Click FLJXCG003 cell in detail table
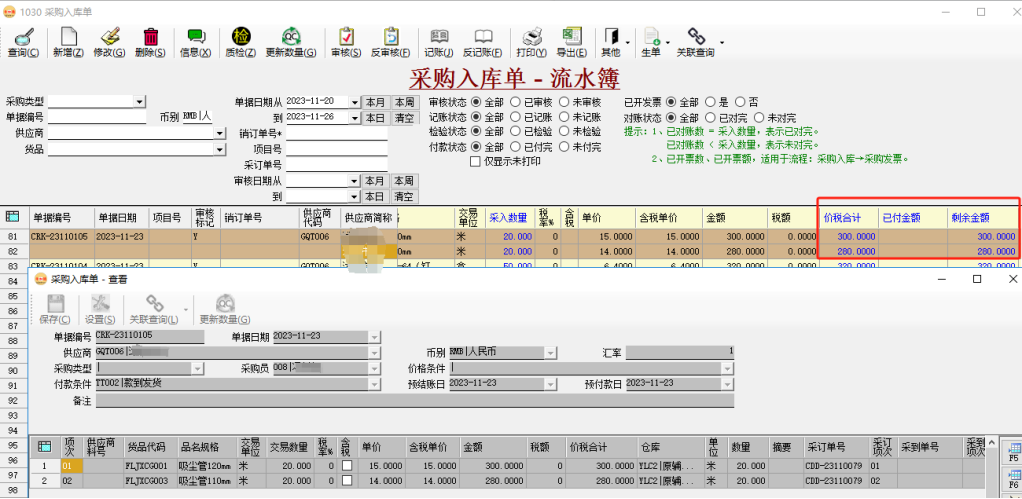The width and height of the screenshot is (1022, 499). (150, 480)
